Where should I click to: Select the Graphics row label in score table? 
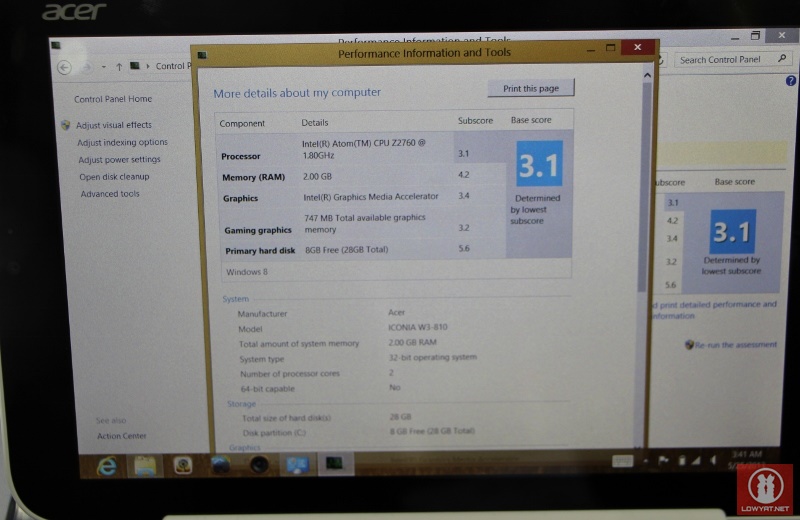(x=240, y=199)
